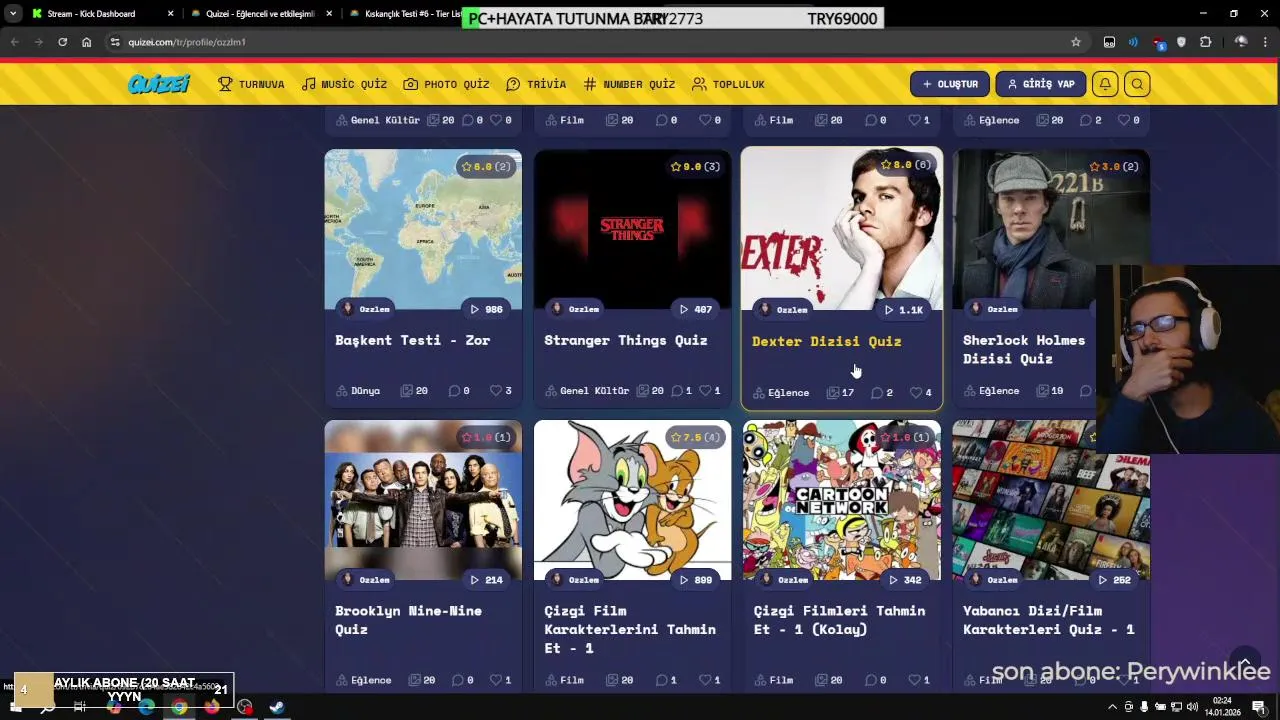
Task: Open Chrome from the taskbar
Action: pos(179,707)
